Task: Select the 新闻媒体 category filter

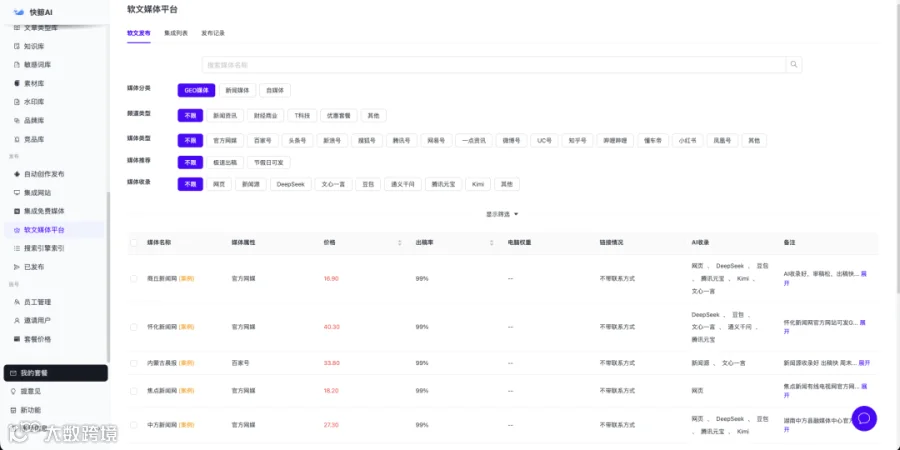Action: click(238, 90)
